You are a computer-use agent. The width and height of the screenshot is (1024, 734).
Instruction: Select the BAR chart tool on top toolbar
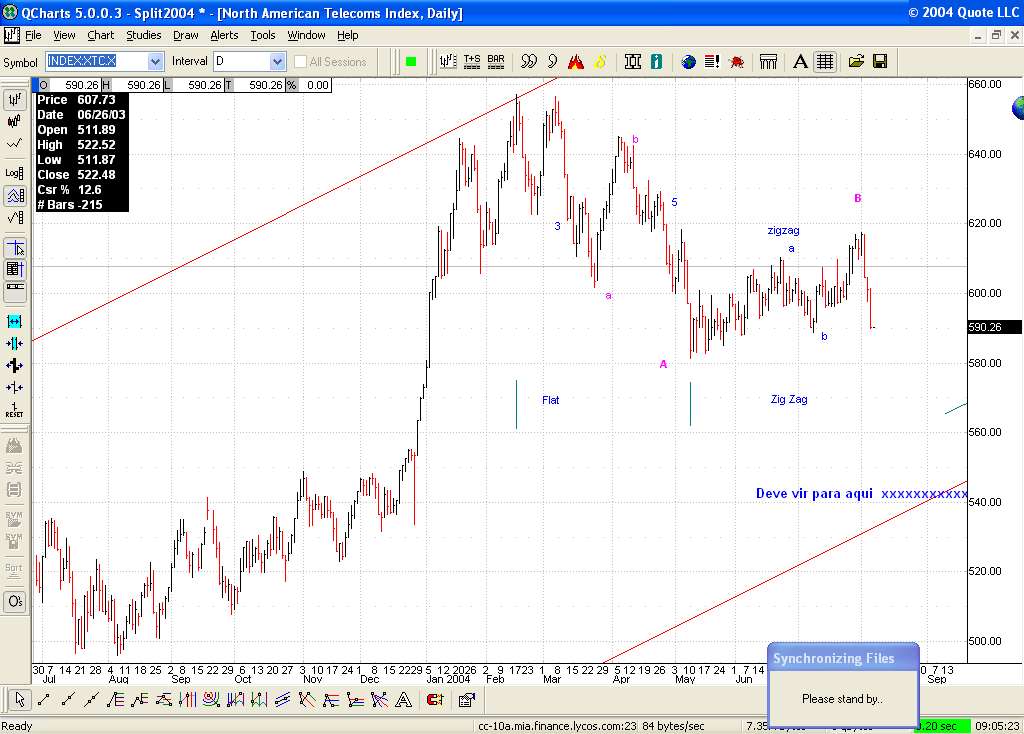coord(495,61)
